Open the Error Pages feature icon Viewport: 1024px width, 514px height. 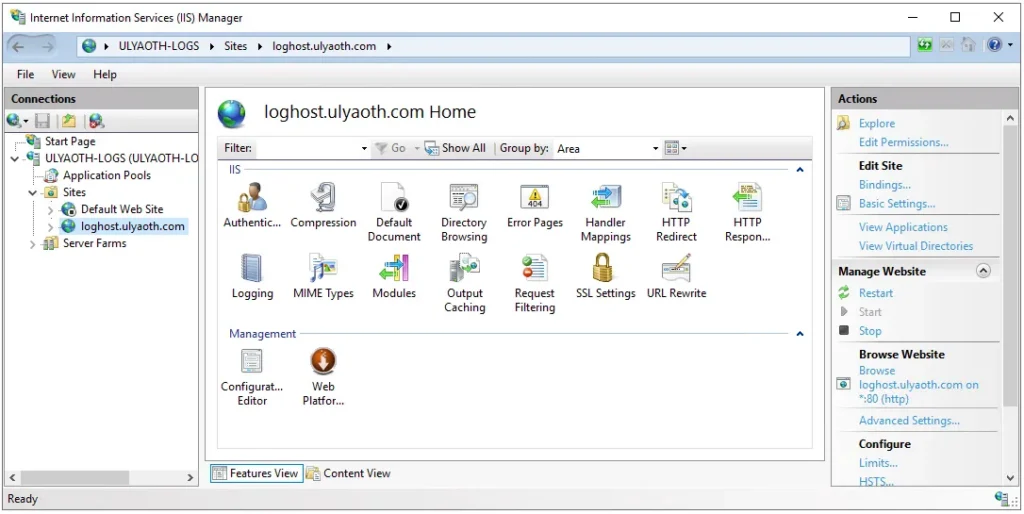click(534, 205)
